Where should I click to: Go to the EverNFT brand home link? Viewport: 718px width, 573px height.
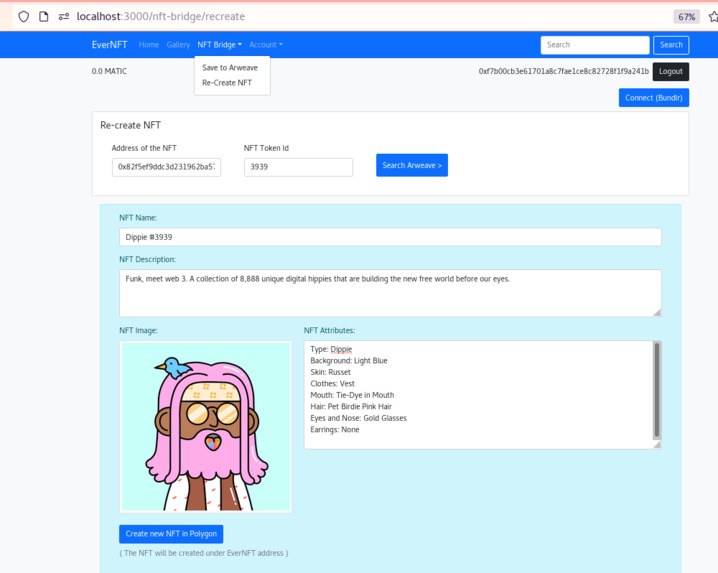pyautogui.click(x=109, y=44)
